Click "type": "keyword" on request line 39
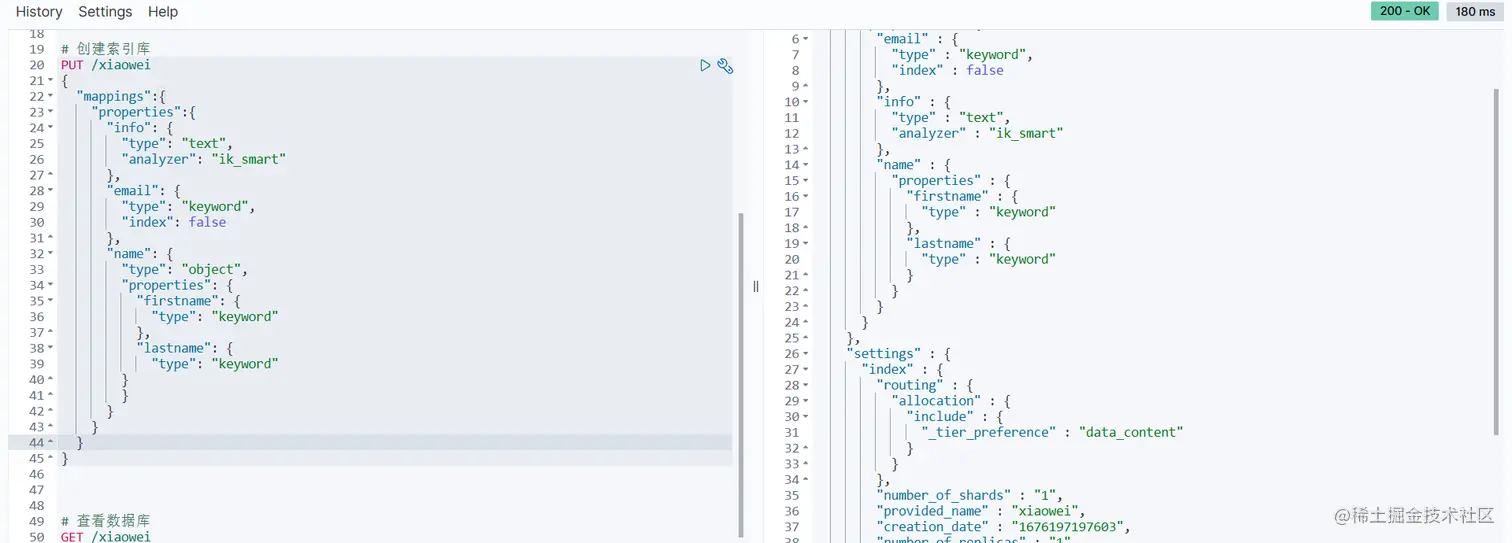This screenshot has height=543, width=1512. [215, 364]
